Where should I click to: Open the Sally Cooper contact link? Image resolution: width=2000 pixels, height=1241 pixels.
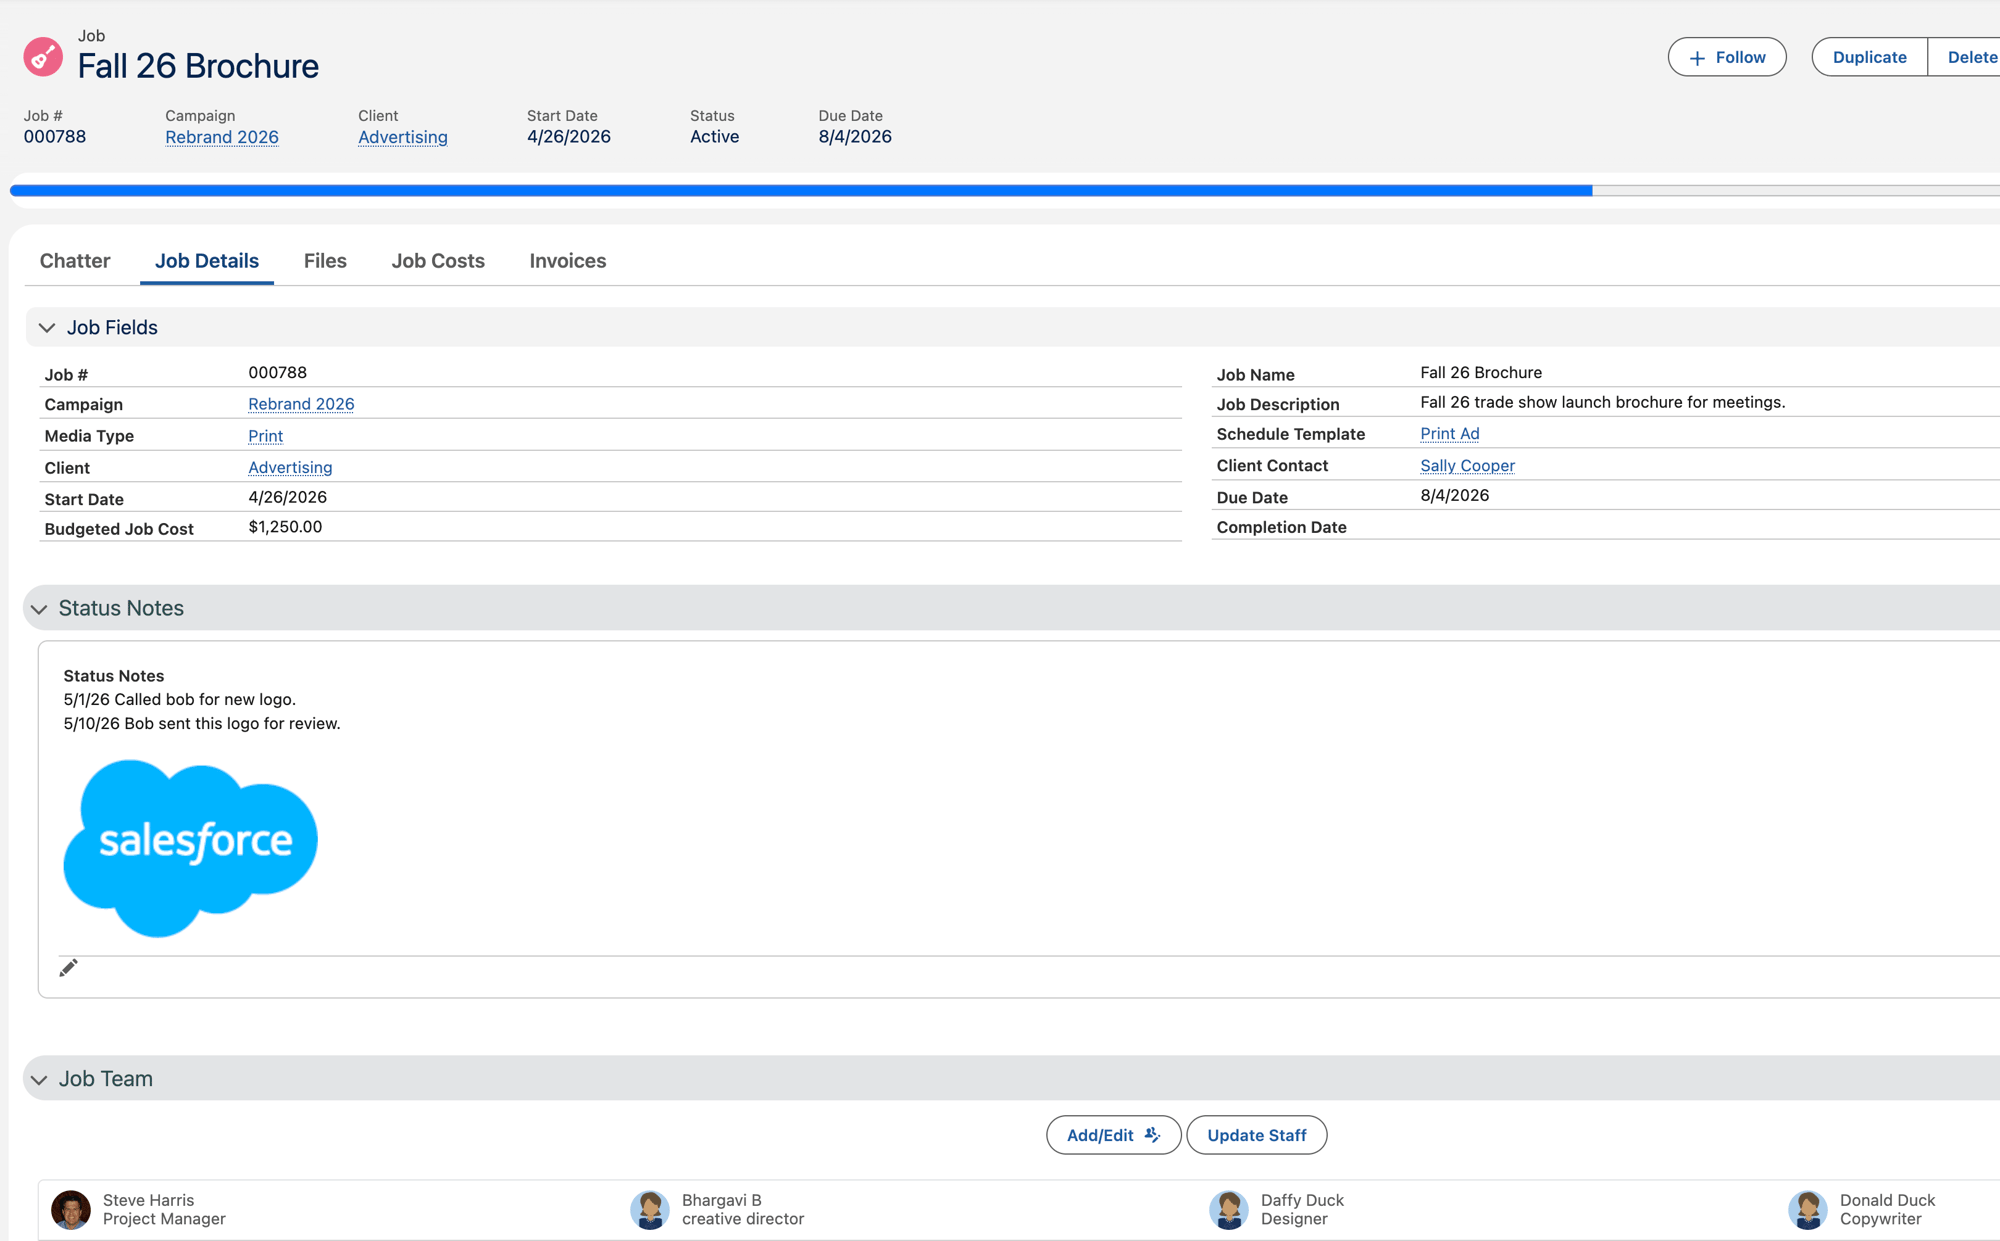pyautogui.click(x=1467, y=465)
